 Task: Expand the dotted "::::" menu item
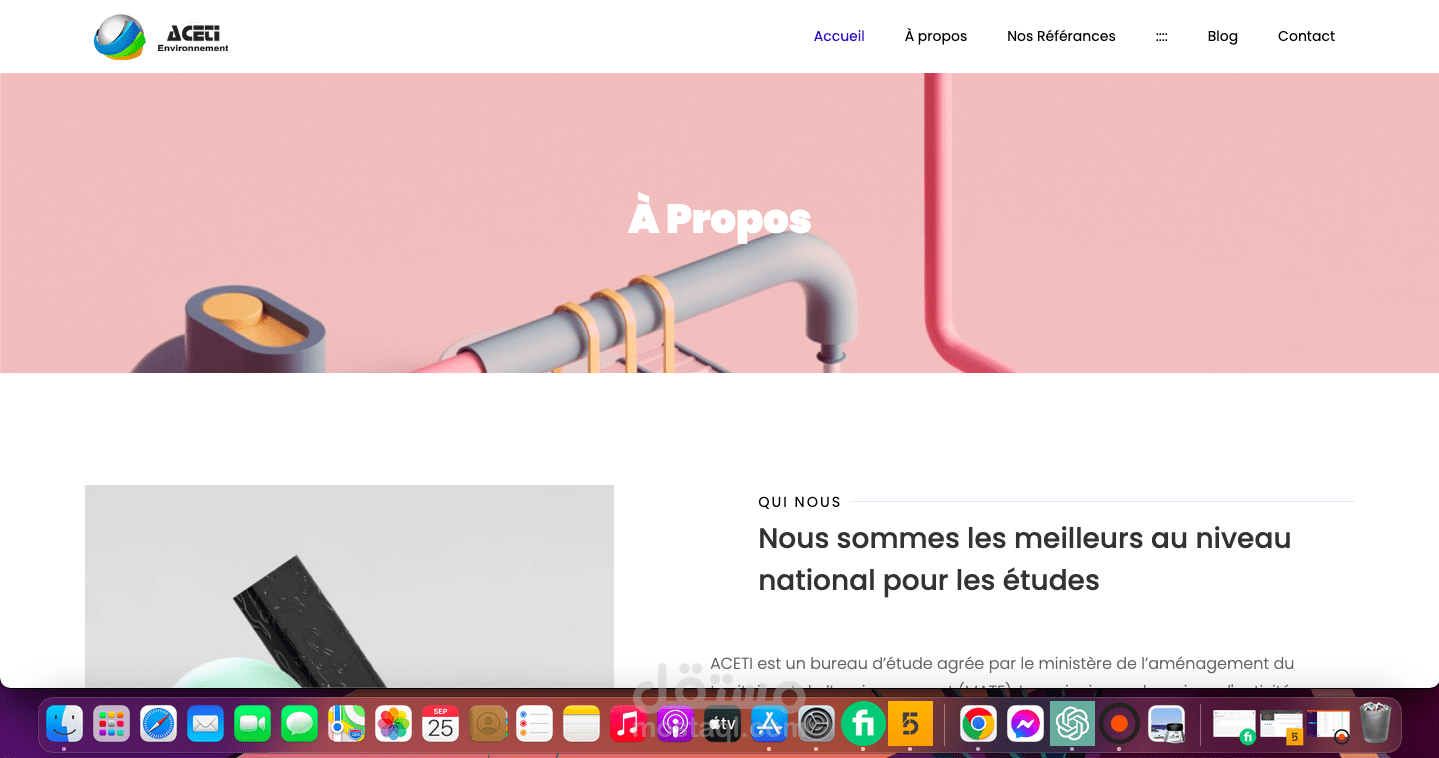[x=1161, y=36]
